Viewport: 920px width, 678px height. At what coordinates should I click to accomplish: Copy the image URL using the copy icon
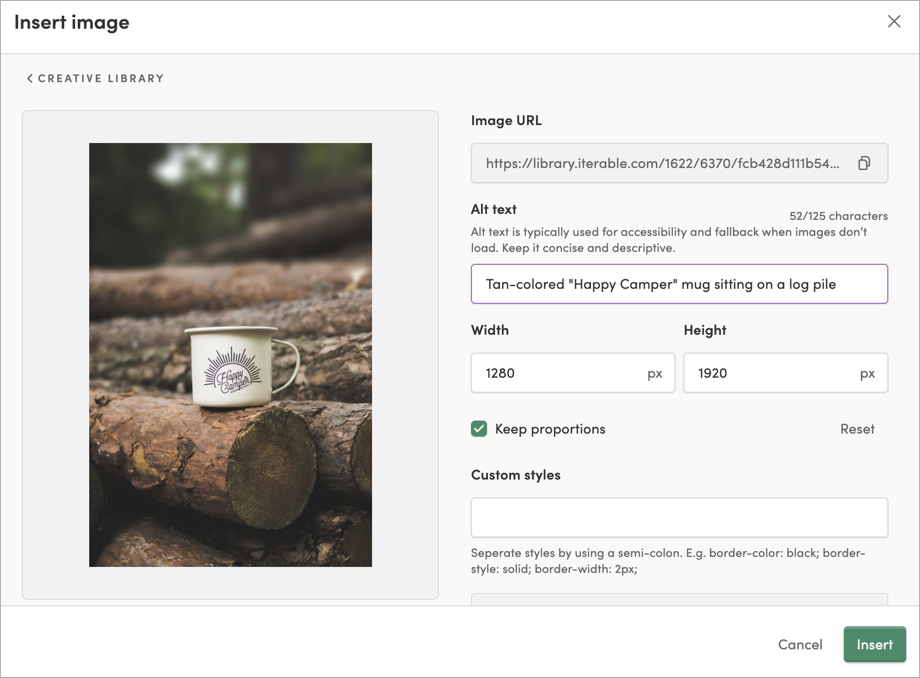tap(863, 163)
